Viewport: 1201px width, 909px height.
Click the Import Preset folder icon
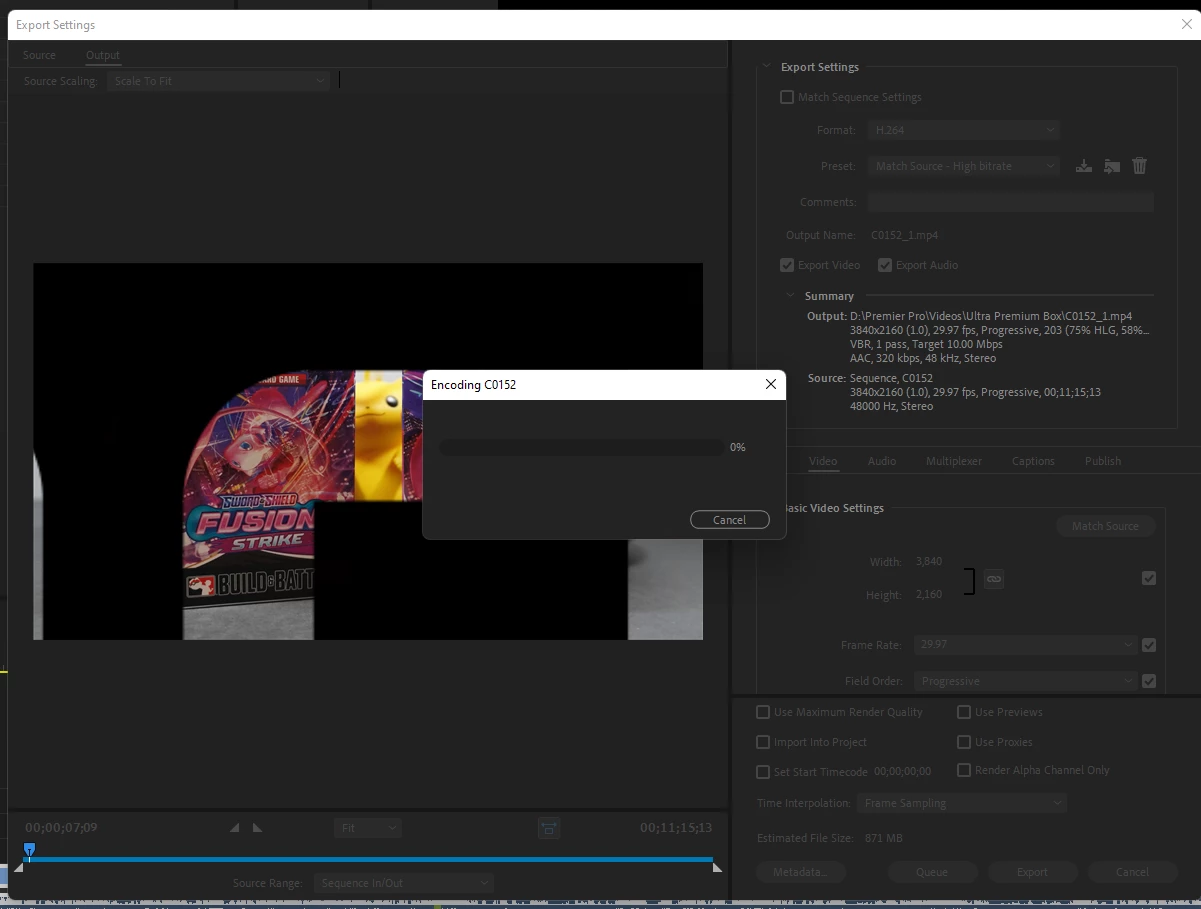(x=1111, y=166)
